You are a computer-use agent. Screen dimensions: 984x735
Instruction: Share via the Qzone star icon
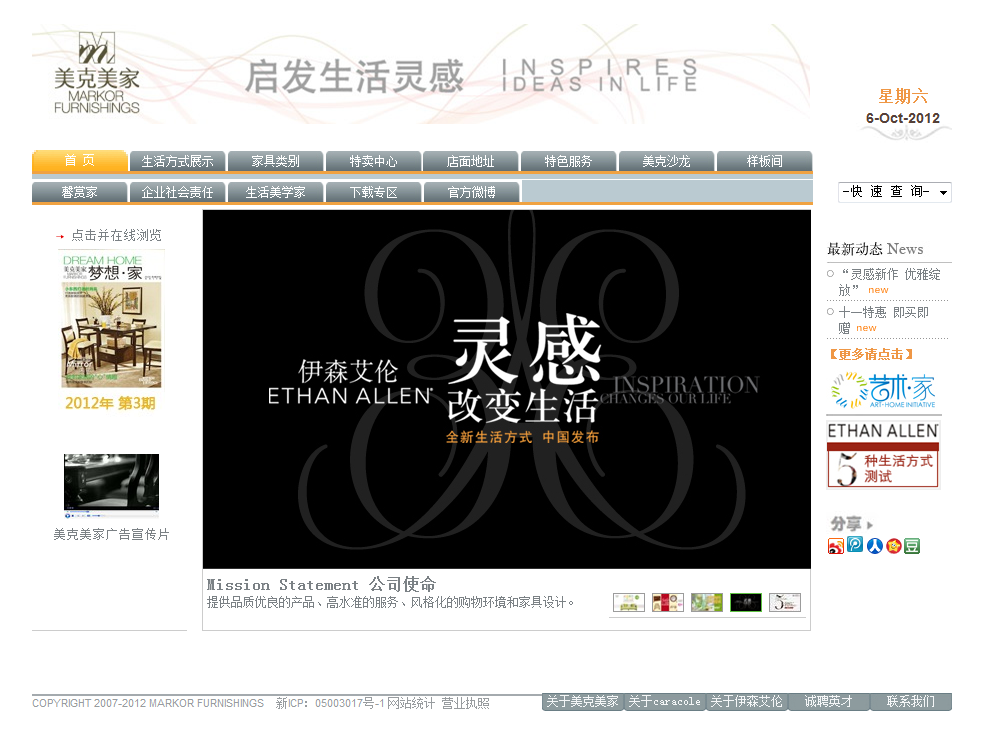pyautogui.click(x=894, y=545)
